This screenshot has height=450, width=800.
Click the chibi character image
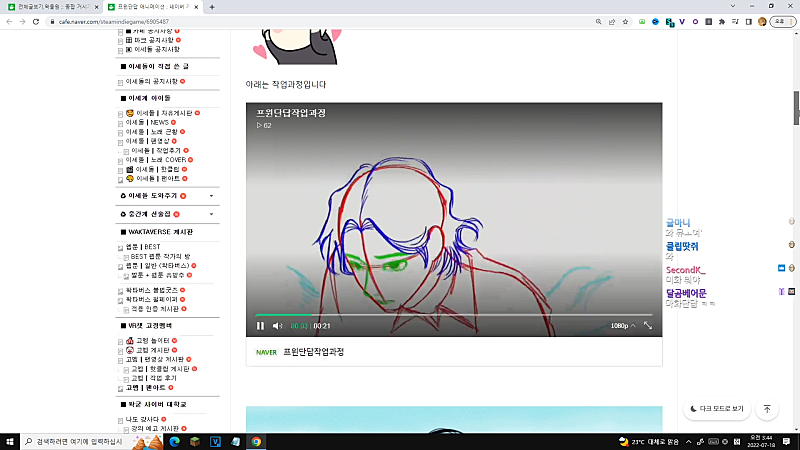pyautogui.click(x=298, y=47)
